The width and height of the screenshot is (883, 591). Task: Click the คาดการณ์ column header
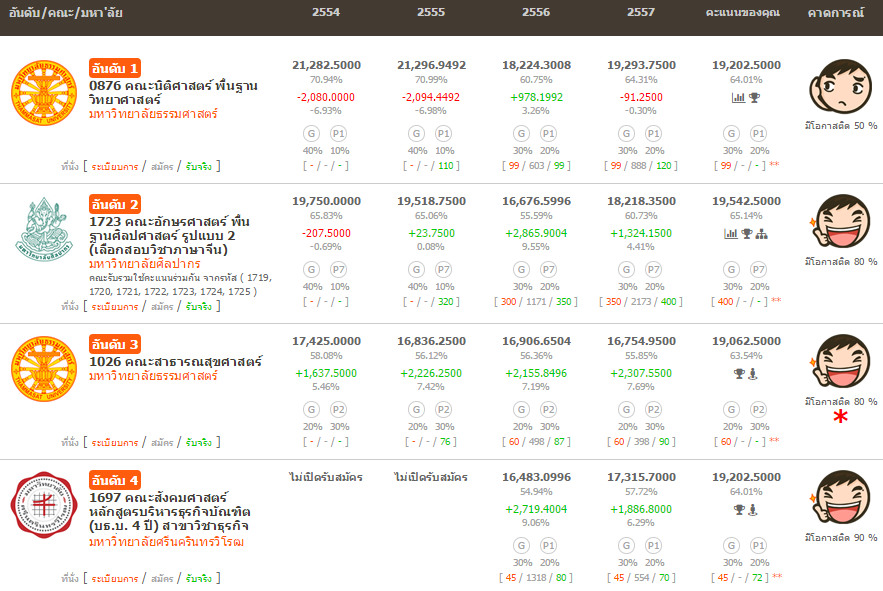pyautogui.click(x=836, y=12)
